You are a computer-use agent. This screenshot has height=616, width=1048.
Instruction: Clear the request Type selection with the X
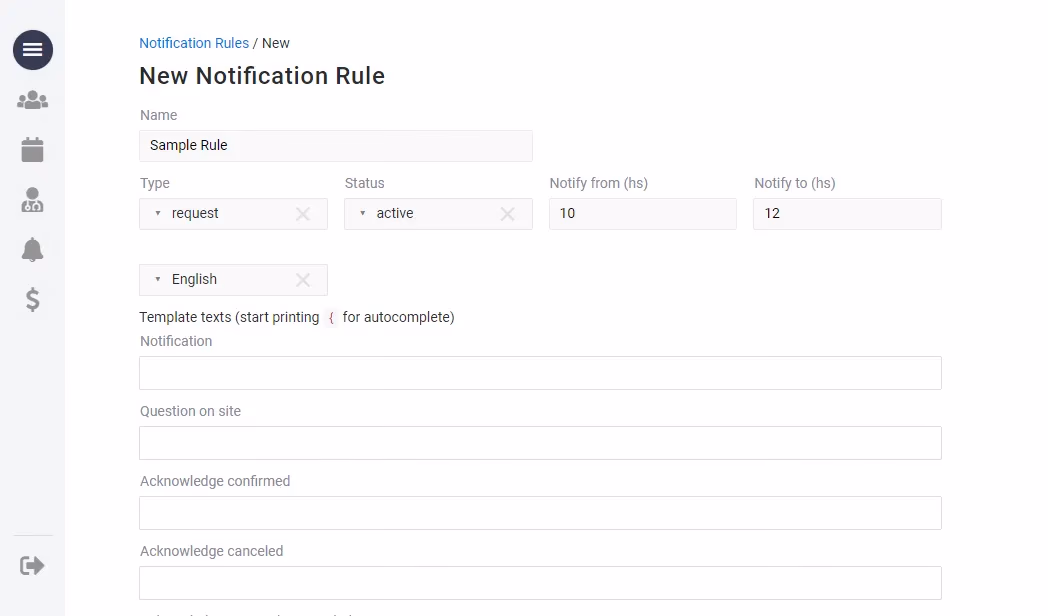click(303, 213)
